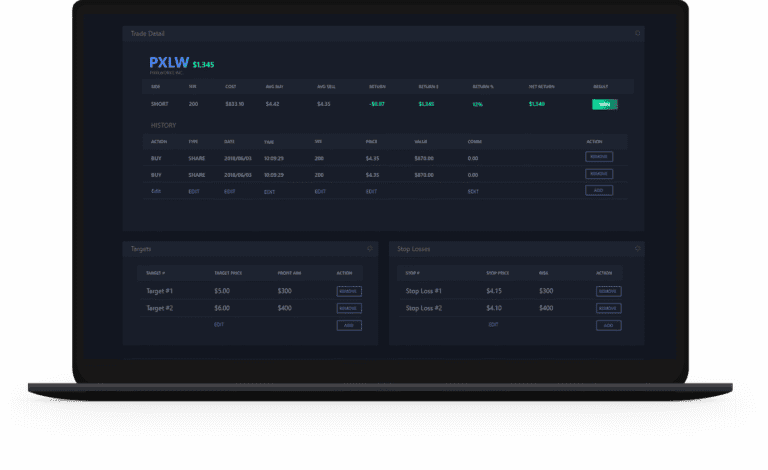Viewport: 768px width, 470px height.
Task: Open the Trade Detail panel settings gear
Action: [637, 33]
